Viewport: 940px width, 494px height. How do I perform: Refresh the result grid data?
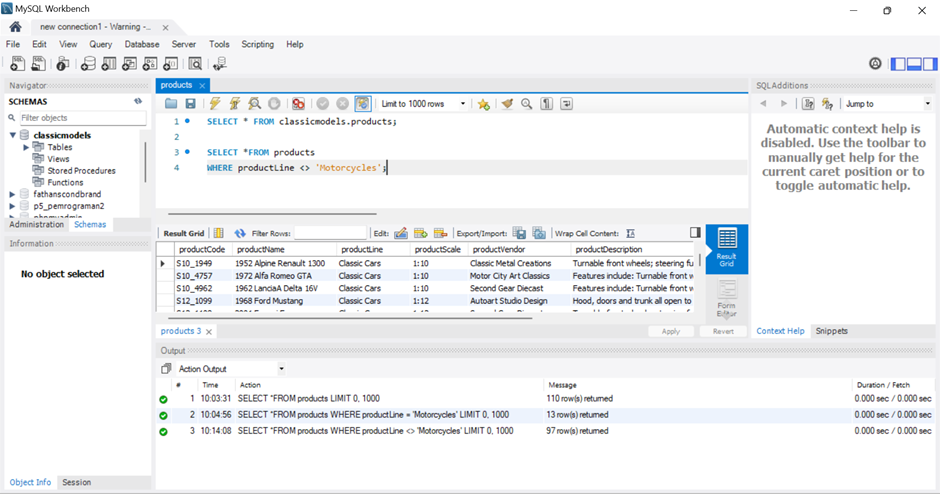pos(240,233)
